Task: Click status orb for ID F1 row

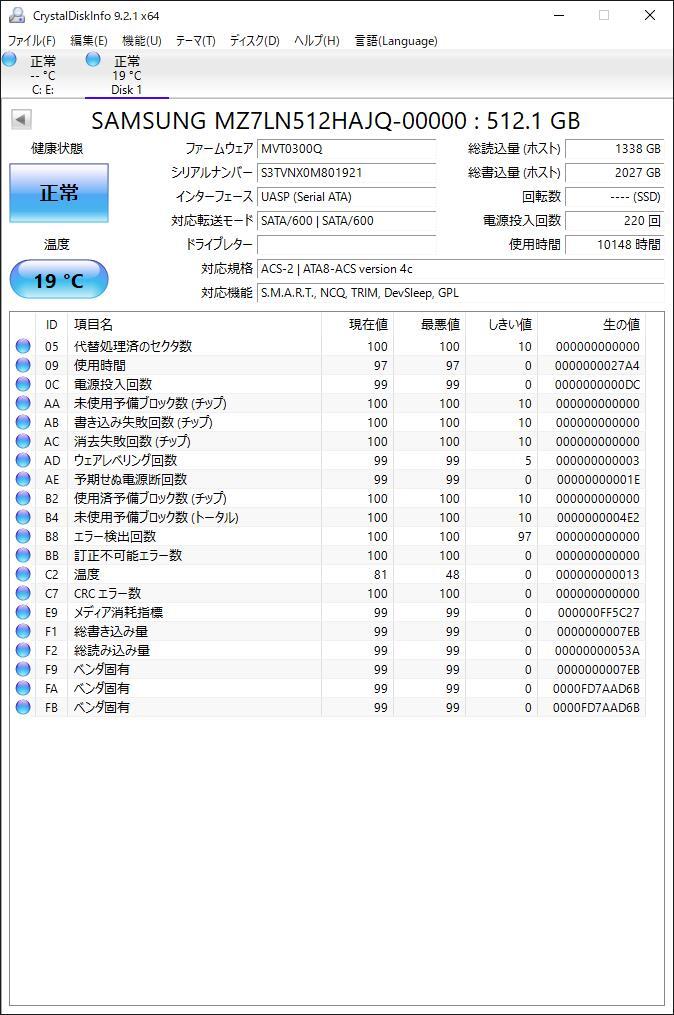Action: click(x=23, y=631)
